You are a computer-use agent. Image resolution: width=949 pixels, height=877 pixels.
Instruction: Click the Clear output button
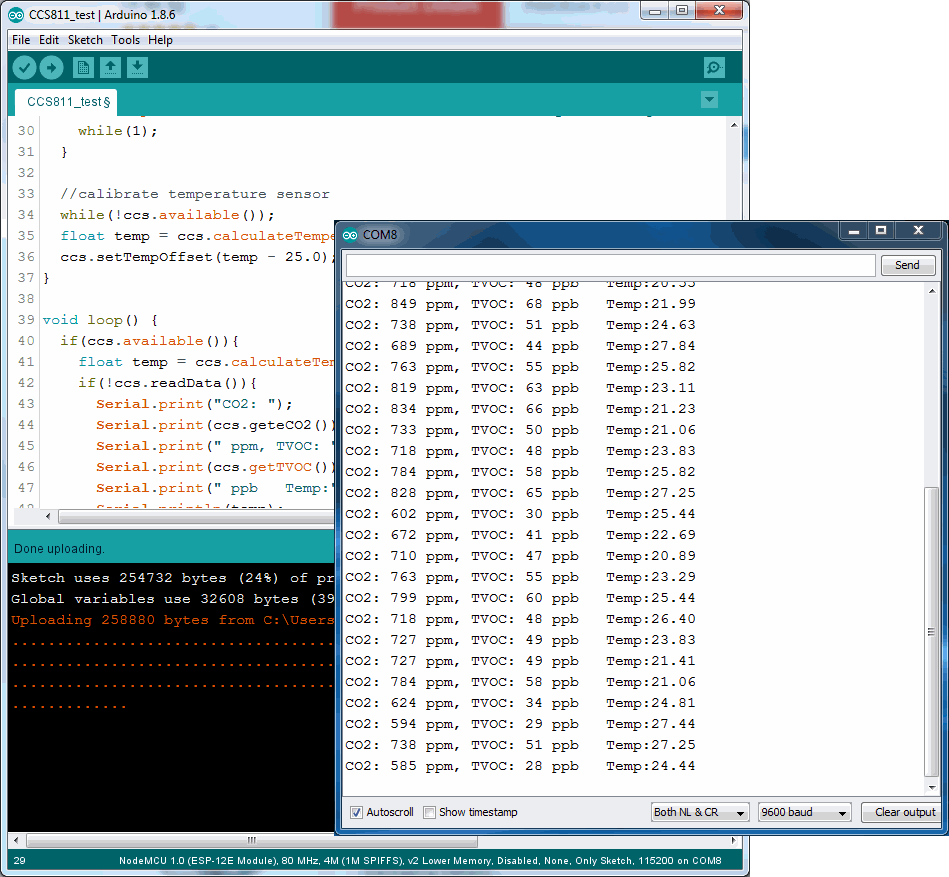click(899, 812)
